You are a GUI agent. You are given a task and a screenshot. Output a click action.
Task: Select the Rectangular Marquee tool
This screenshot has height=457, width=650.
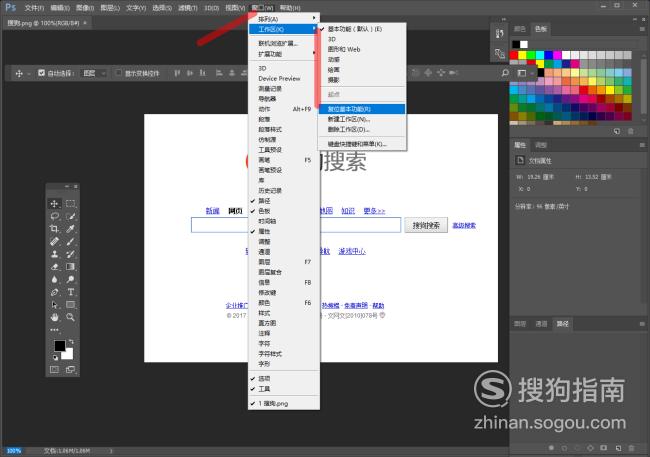click(x=71, y=204)
